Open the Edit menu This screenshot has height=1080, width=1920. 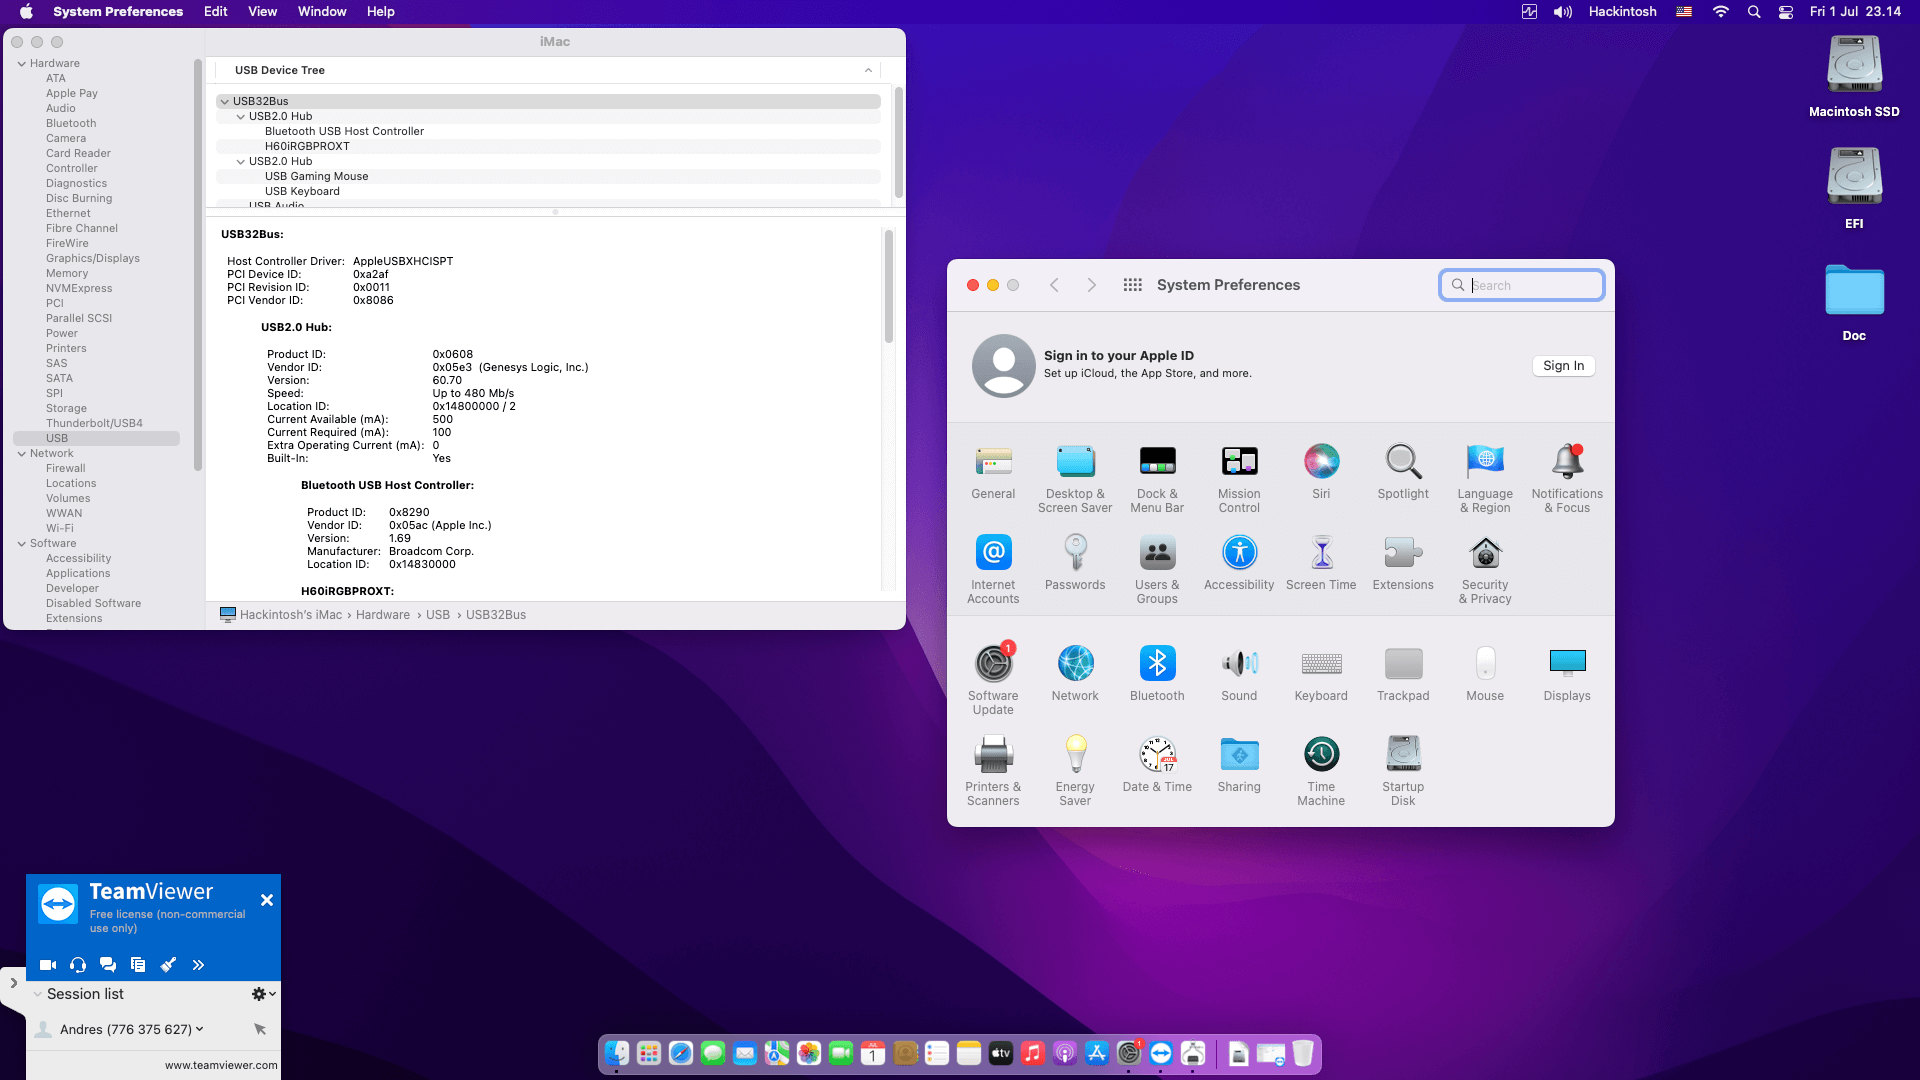click(216, 12)
